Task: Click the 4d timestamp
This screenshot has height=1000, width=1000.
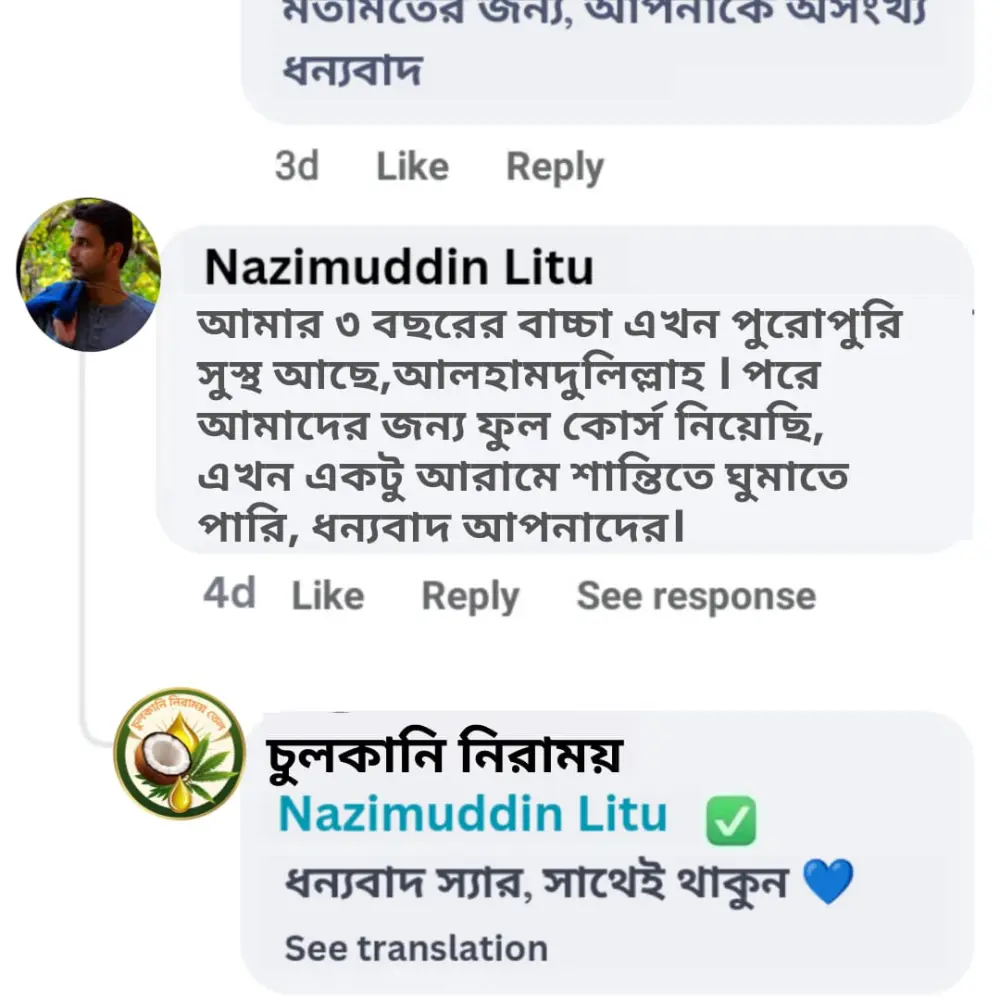Action: pos(229,594)
